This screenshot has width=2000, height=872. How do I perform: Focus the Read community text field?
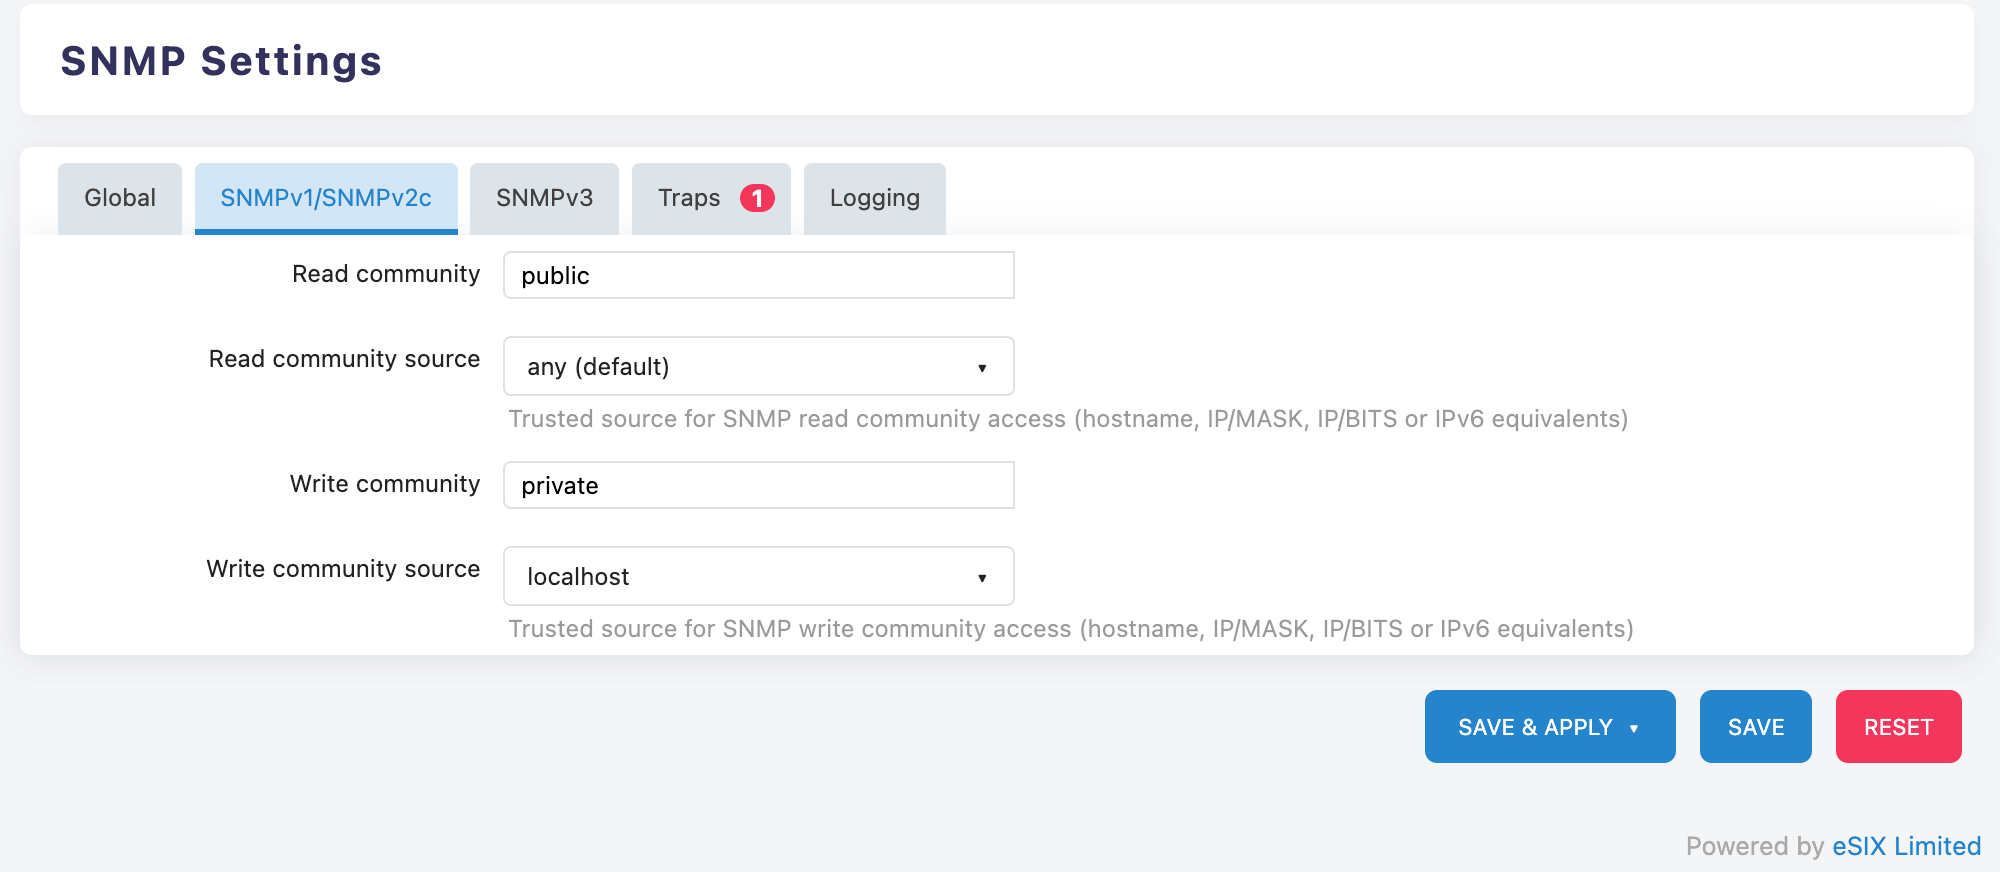pyautogui.click(x=758, y=275)
